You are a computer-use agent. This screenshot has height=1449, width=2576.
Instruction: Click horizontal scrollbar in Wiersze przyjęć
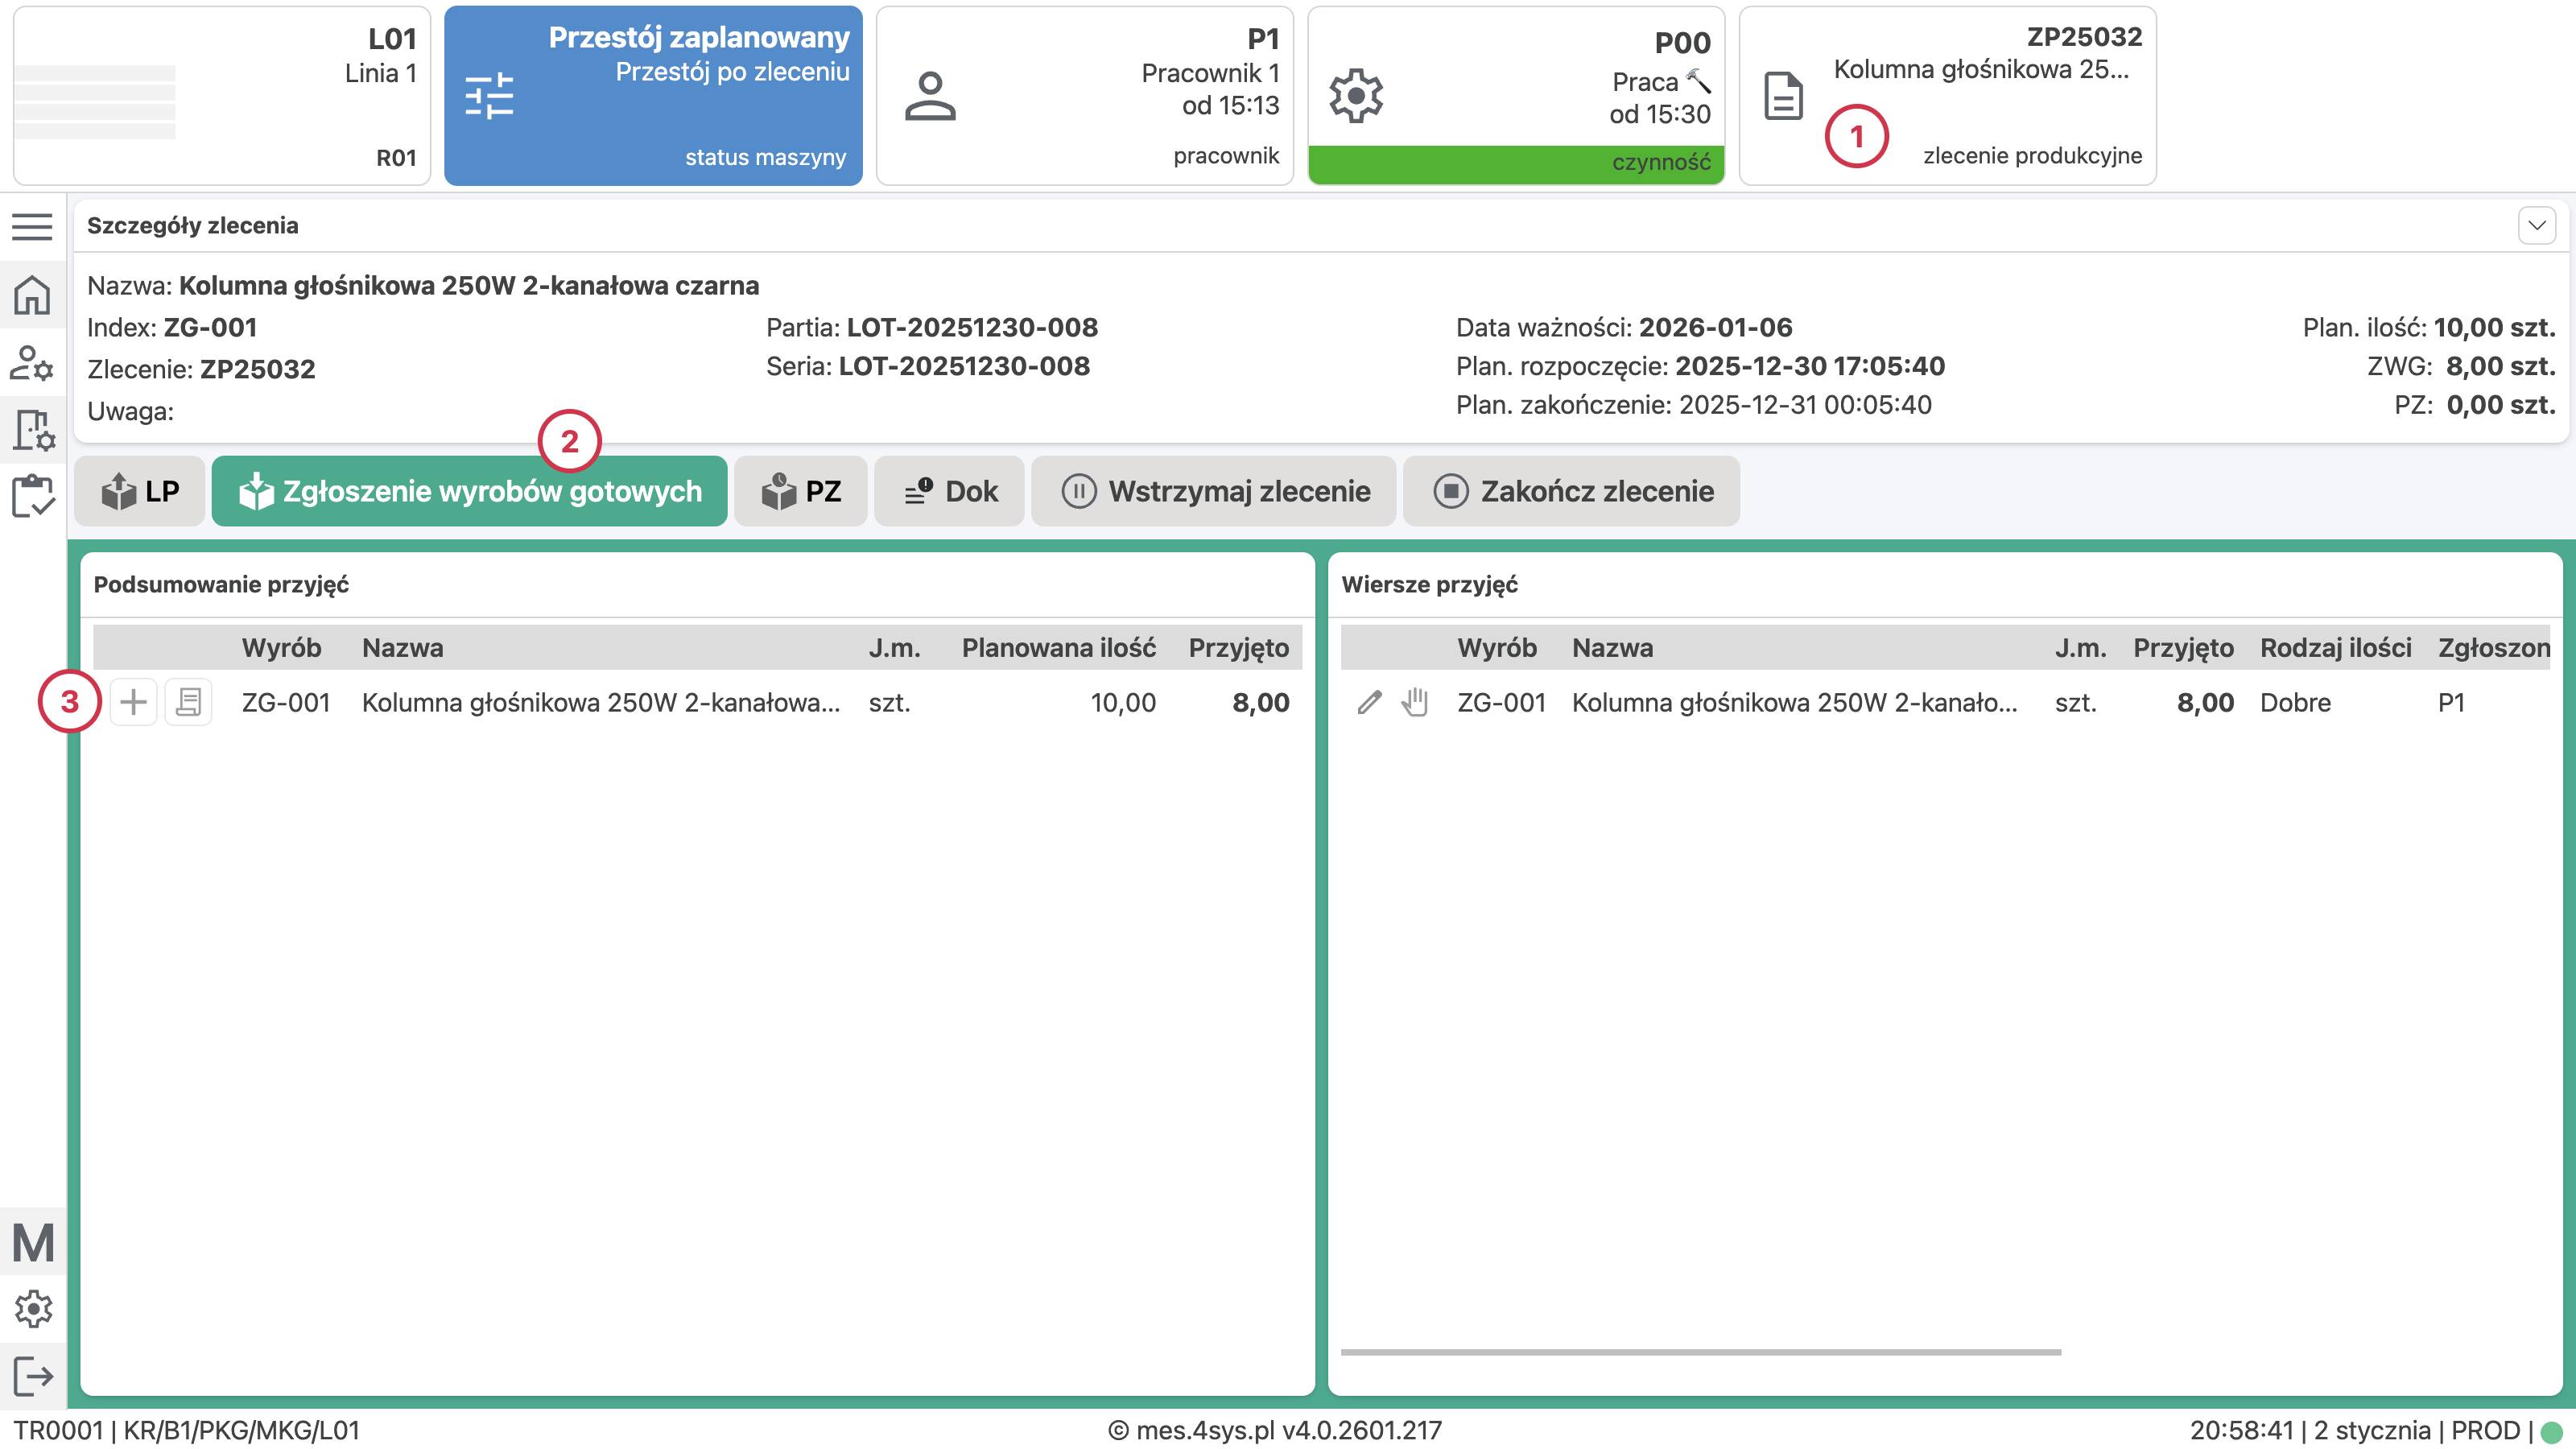tap(1700, 1352)
